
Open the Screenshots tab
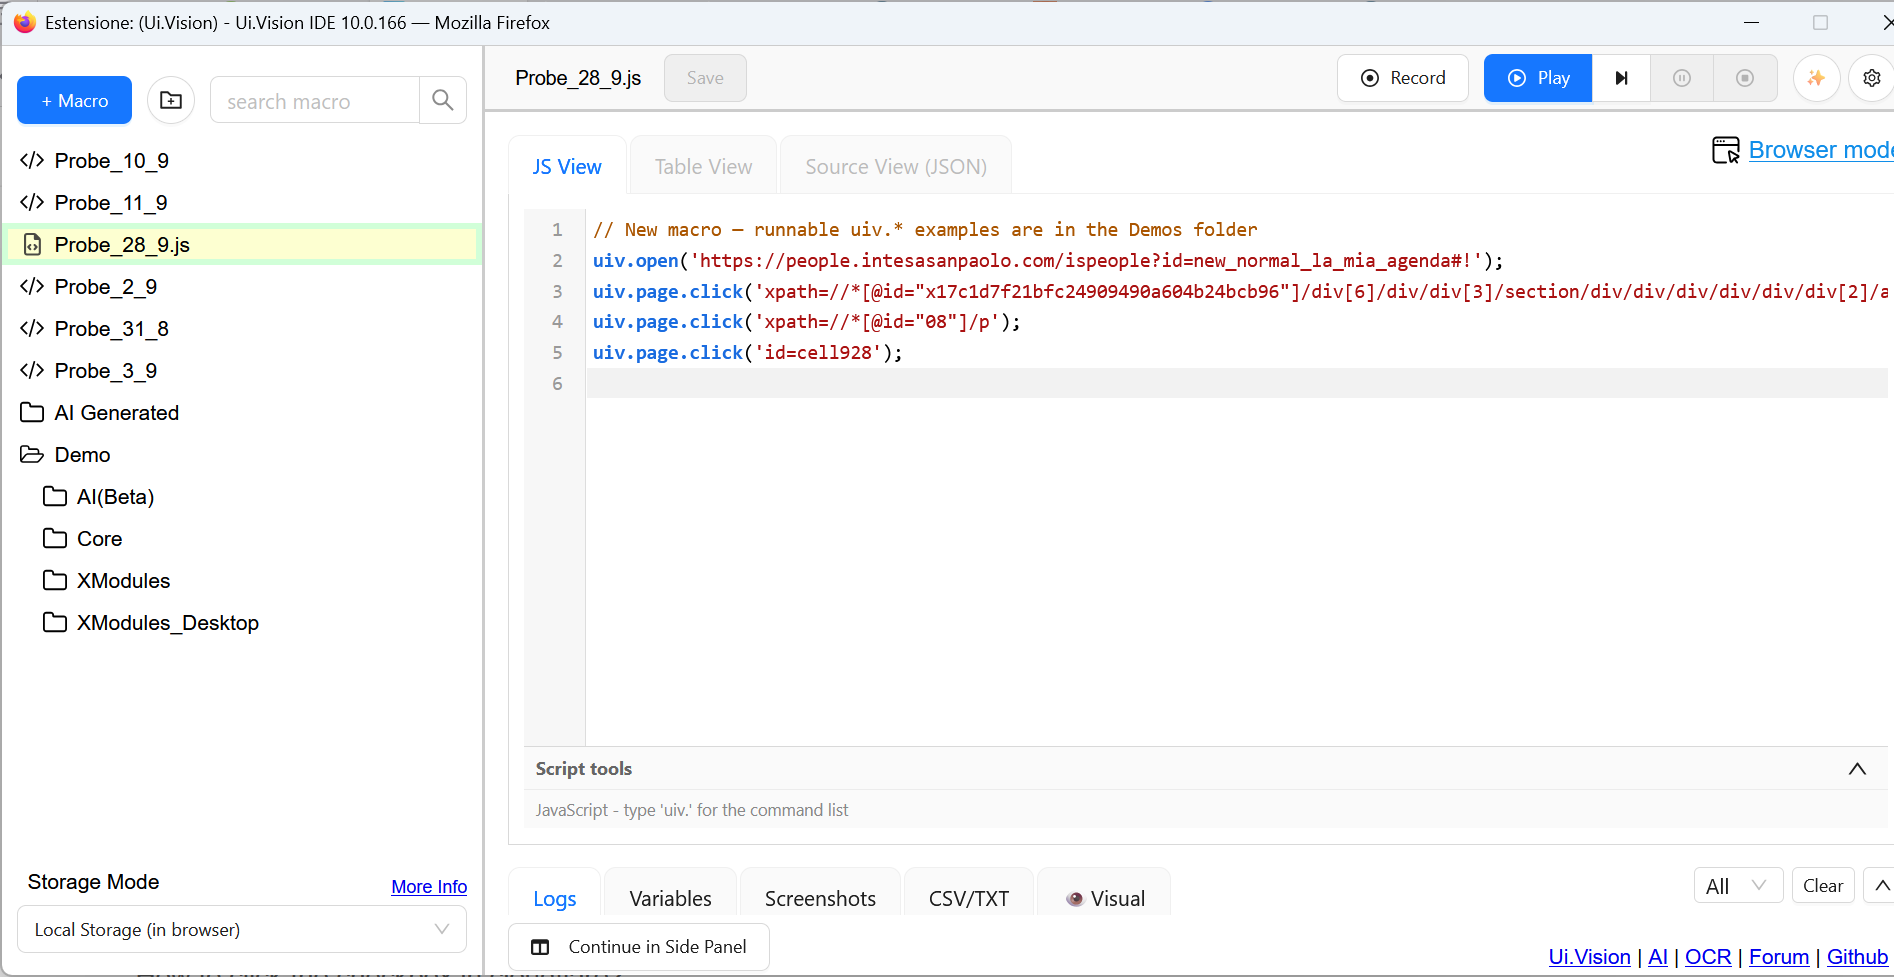[820, 898]
